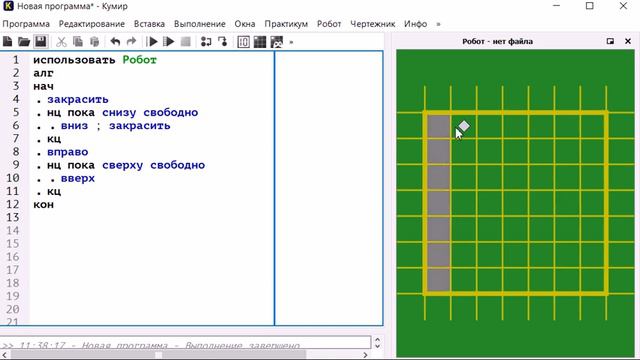The image size is (640, 360).
Task: Open the Программа menu
Action: tap(26, 24)
